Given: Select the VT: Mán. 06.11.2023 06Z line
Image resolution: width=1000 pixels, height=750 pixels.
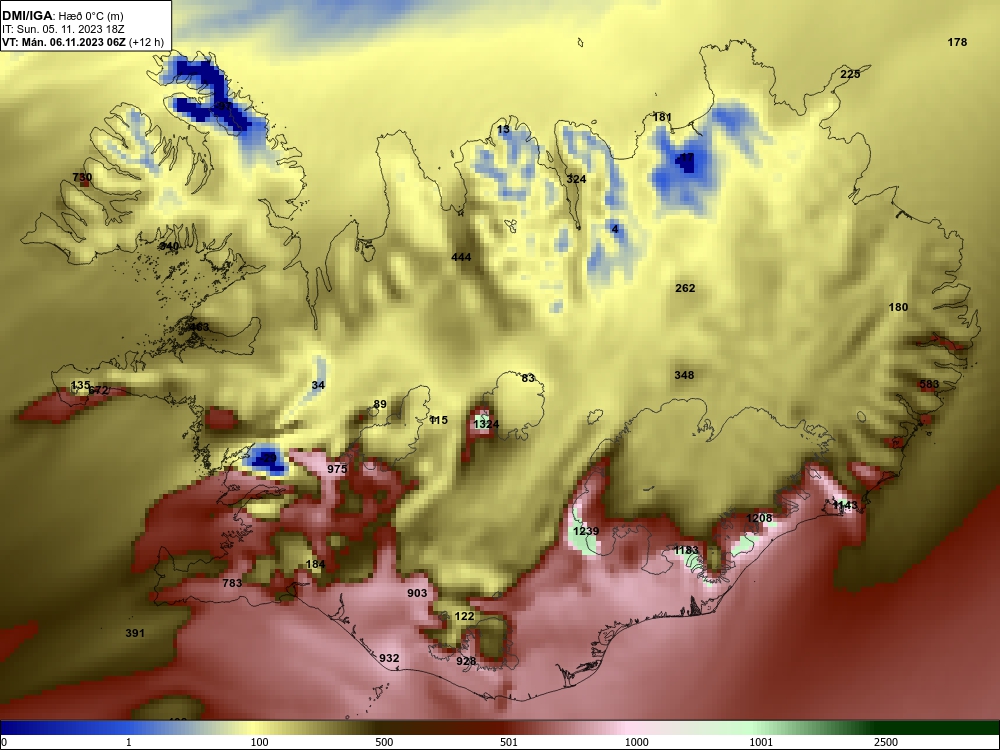Looking at the screenshot, I should coord(83,43).
